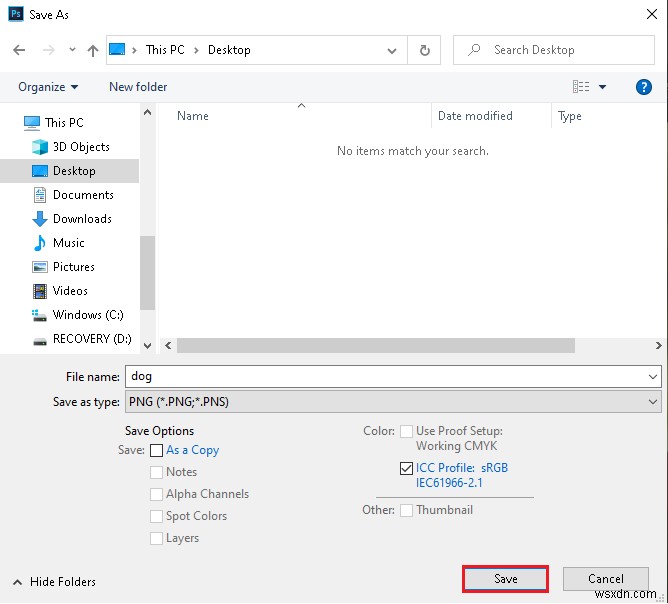The image size is (668, 604).
Task: Click the sidebar vertical scrollbar thumb
Action: (x=147, y=273)
